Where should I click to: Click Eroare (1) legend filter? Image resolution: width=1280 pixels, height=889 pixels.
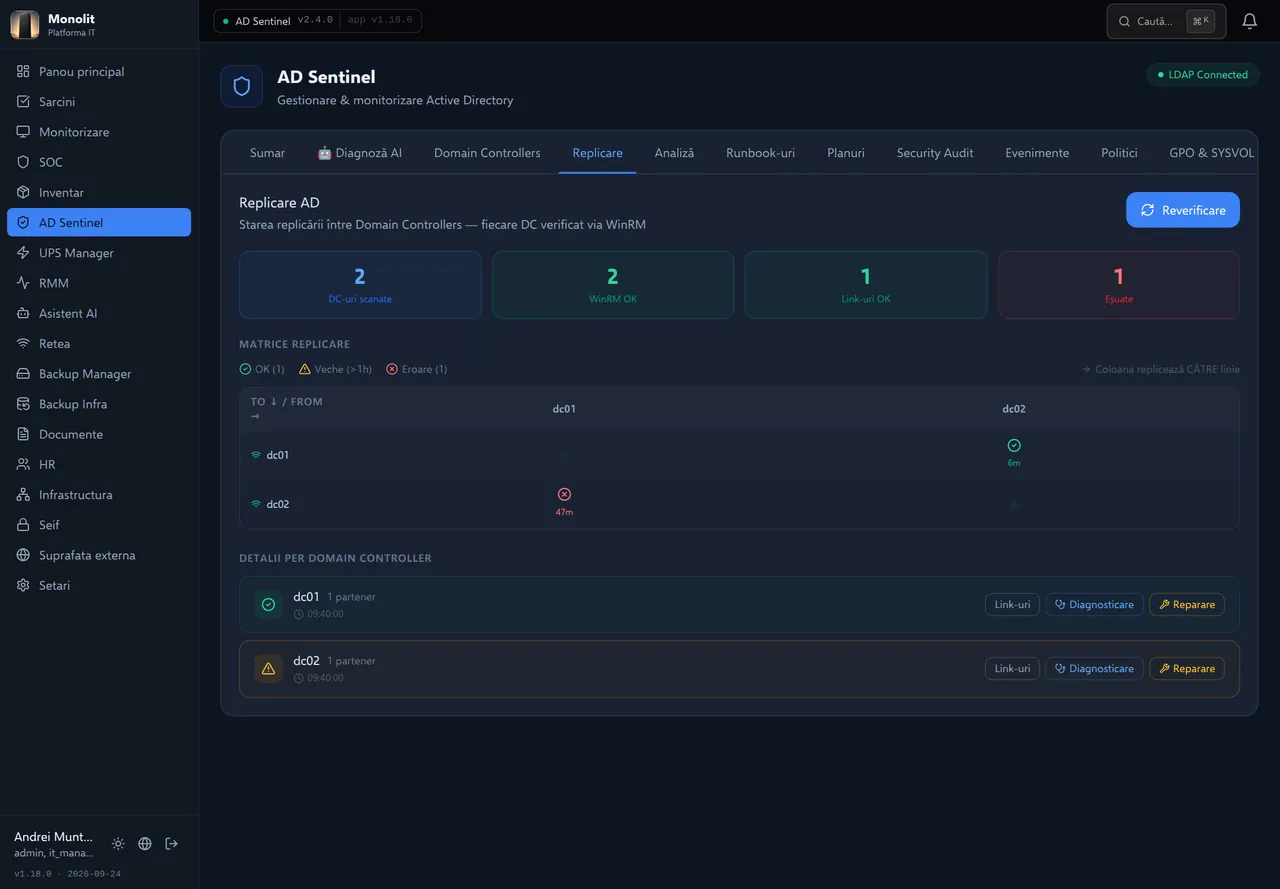pos(416,369)
